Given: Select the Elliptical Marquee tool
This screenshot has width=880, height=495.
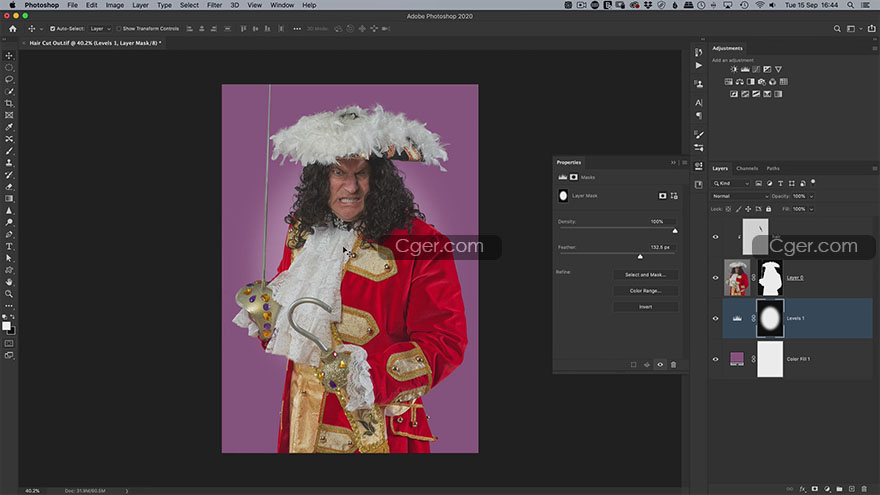Looking at the screenshot, I should tap(9, 67).
